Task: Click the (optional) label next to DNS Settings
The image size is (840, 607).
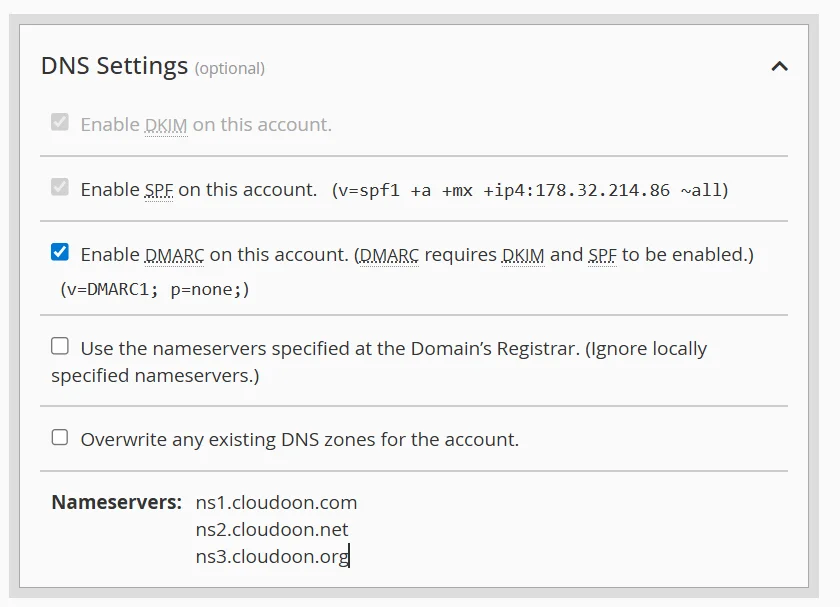Action: pos(230,68)
